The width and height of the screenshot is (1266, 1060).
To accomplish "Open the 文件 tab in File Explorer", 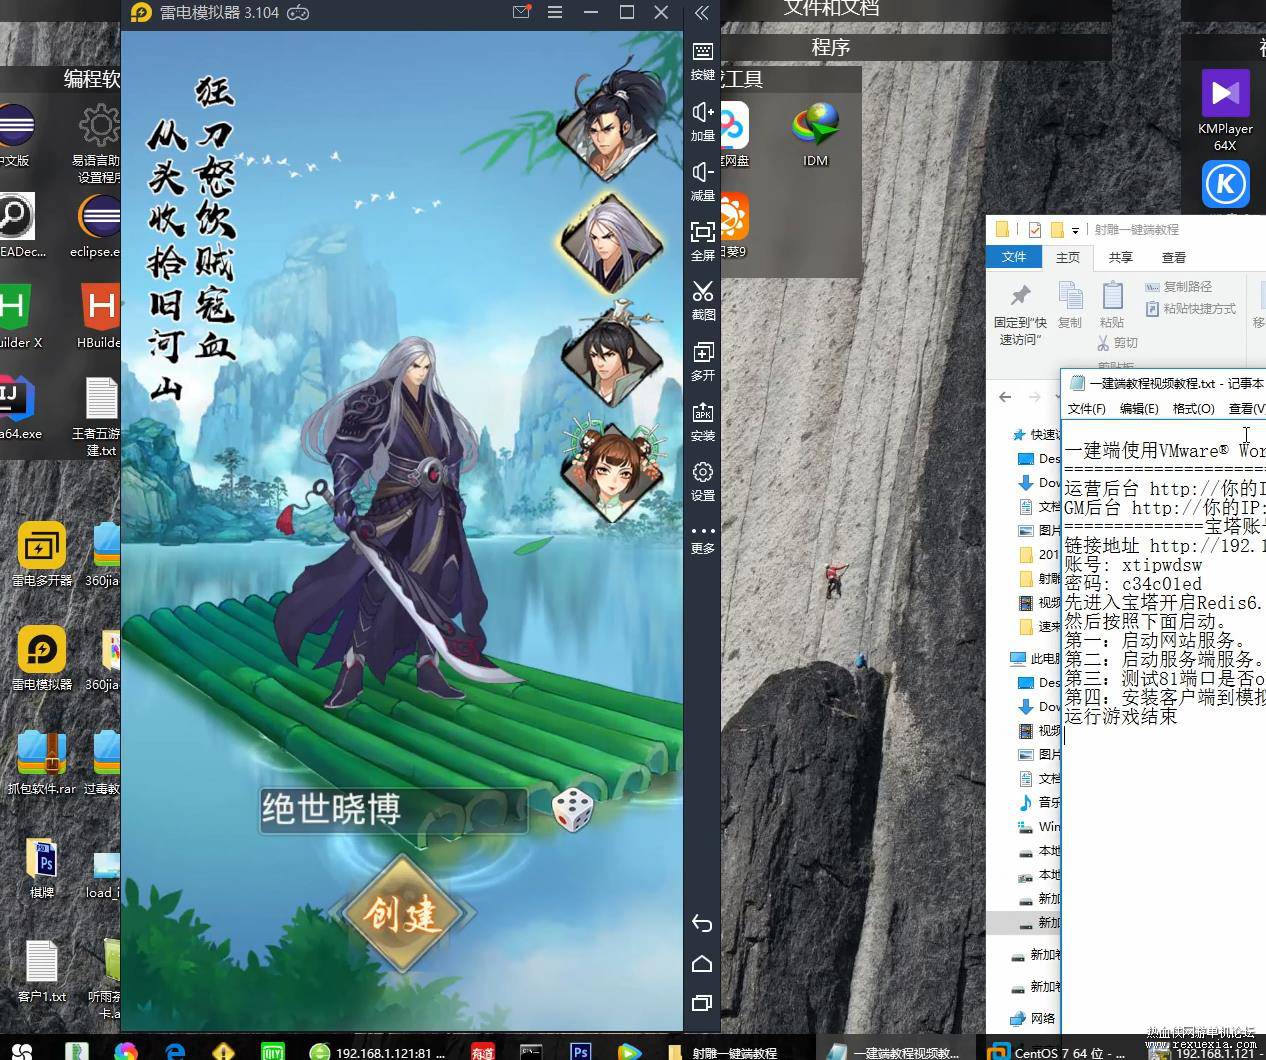I will [1014, 257].
